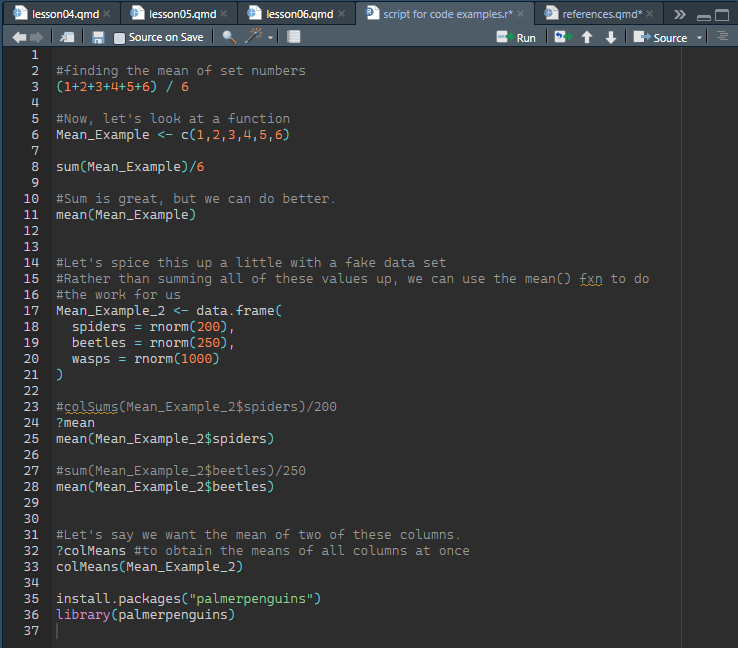Expand the hidden tabs overflow chevron
The height and width of the screenshot is (648, 738).
pos(680,14)
